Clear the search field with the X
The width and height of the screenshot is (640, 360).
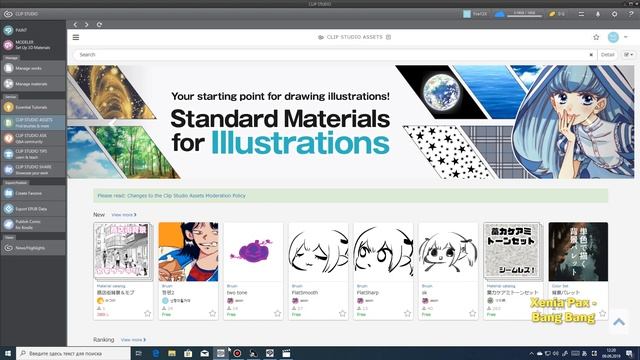pyautogui.click(x=591, y=55)
